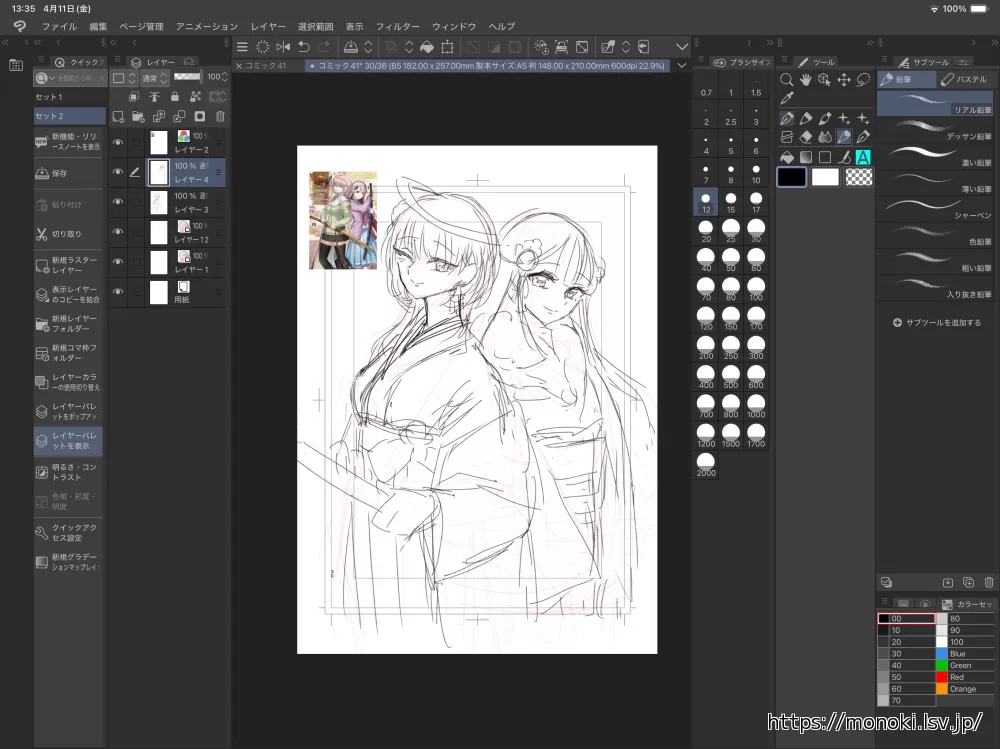1000x749 pixels.
Task: Choose brush size 25 preset
Action: (730, 233)
